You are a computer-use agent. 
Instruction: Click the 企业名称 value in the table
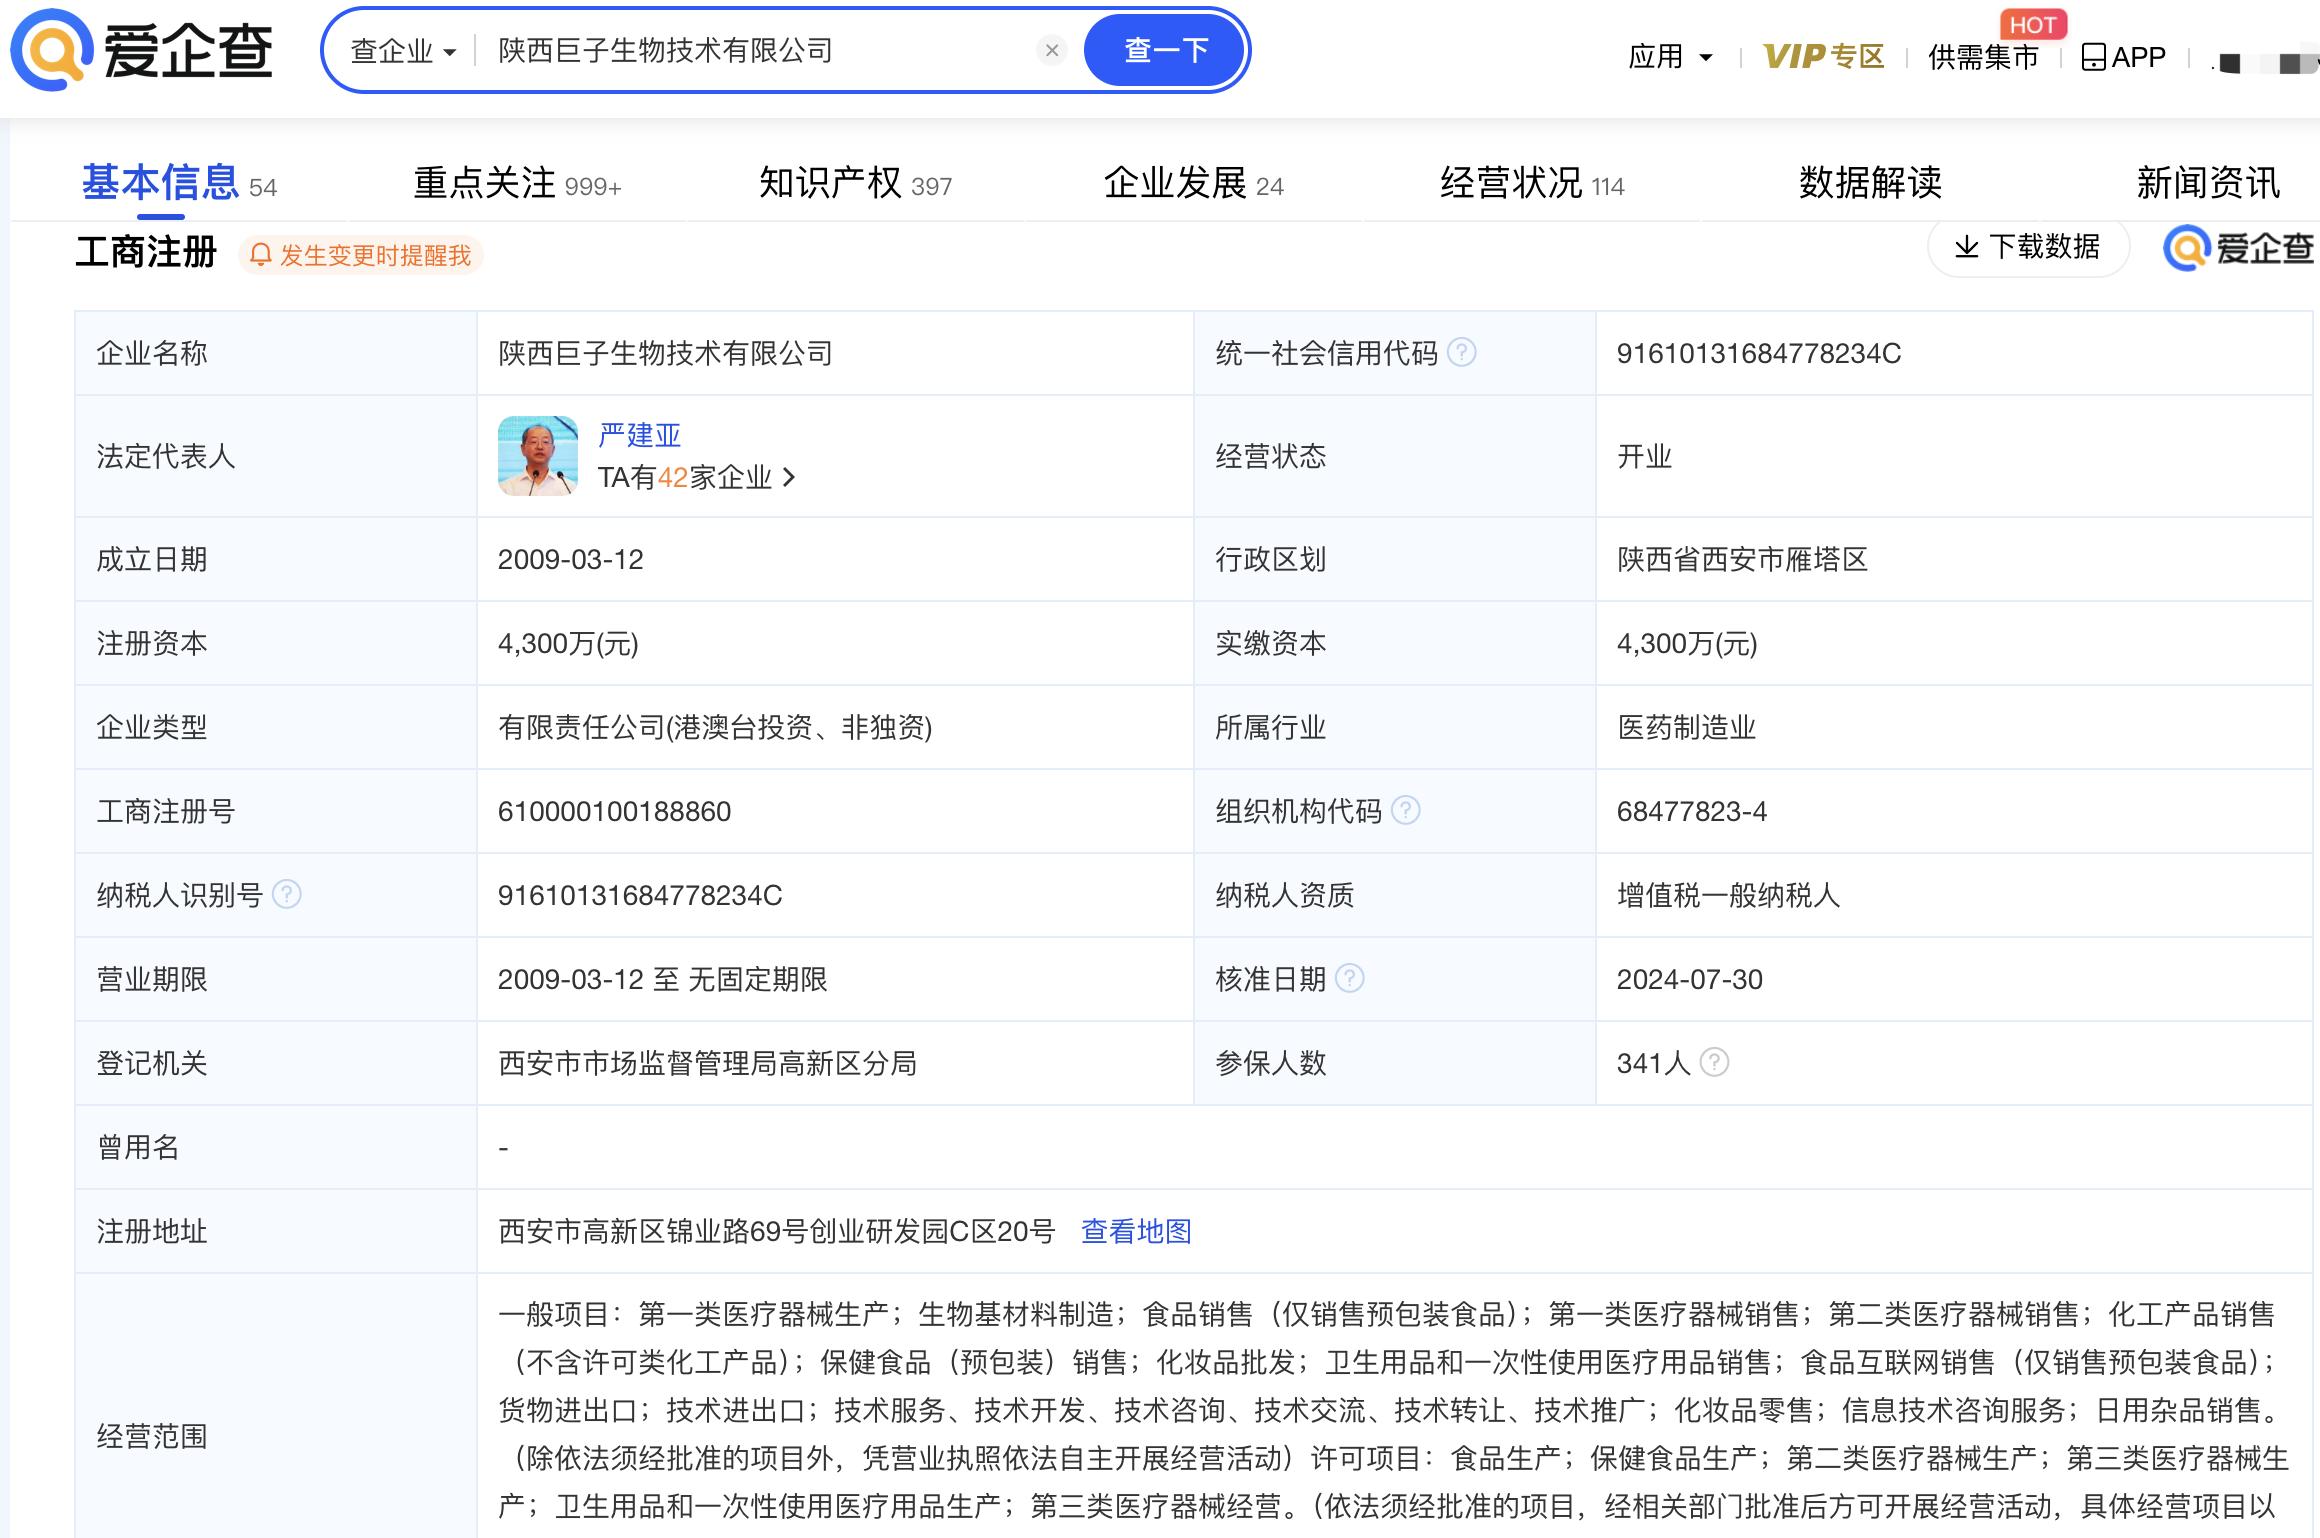point(665,353)
